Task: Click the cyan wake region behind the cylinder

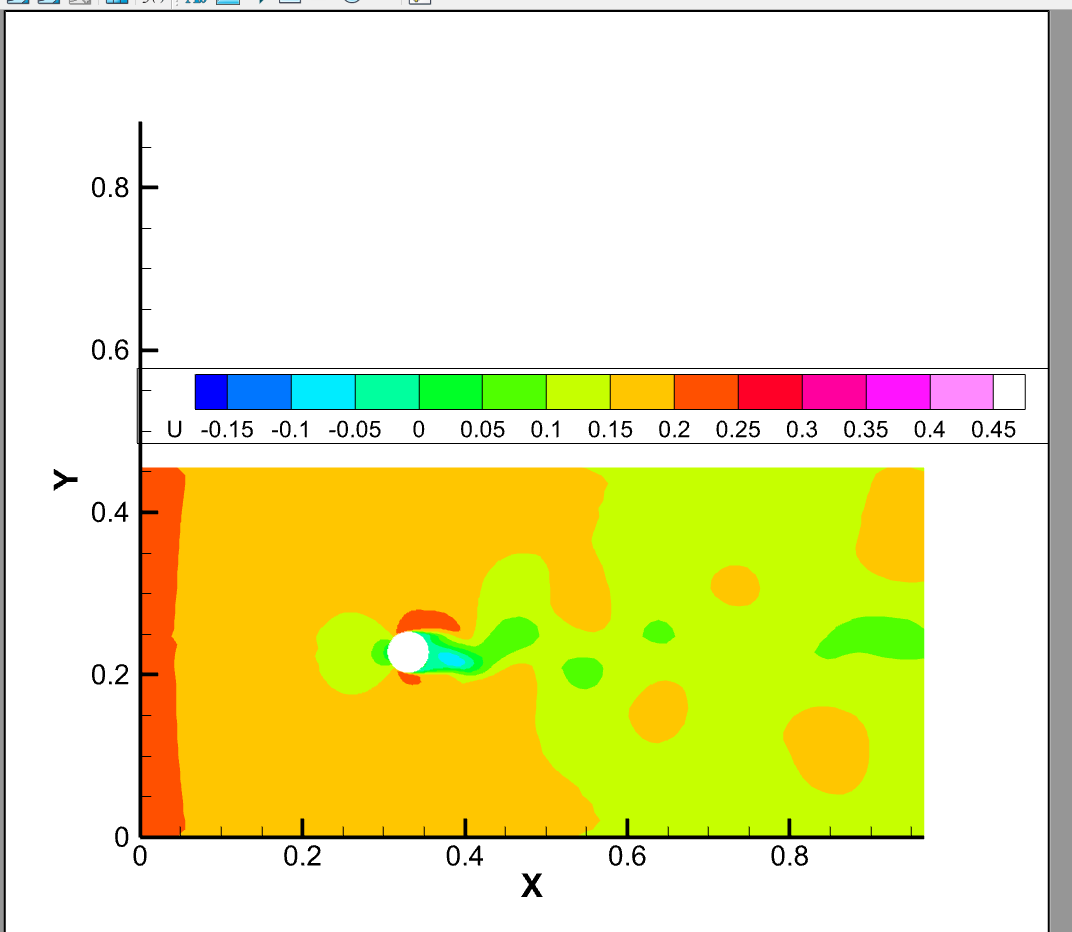Action: [x=454, y=659]
